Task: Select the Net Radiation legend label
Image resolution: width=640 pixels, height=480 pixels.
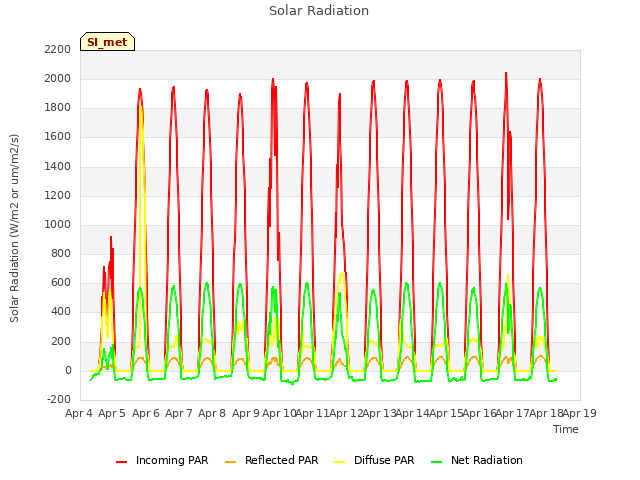Action: point(487,460)
